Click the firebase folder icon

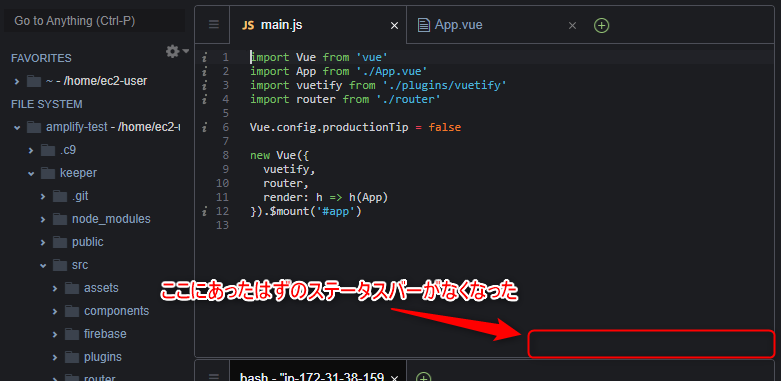point(72,334)
